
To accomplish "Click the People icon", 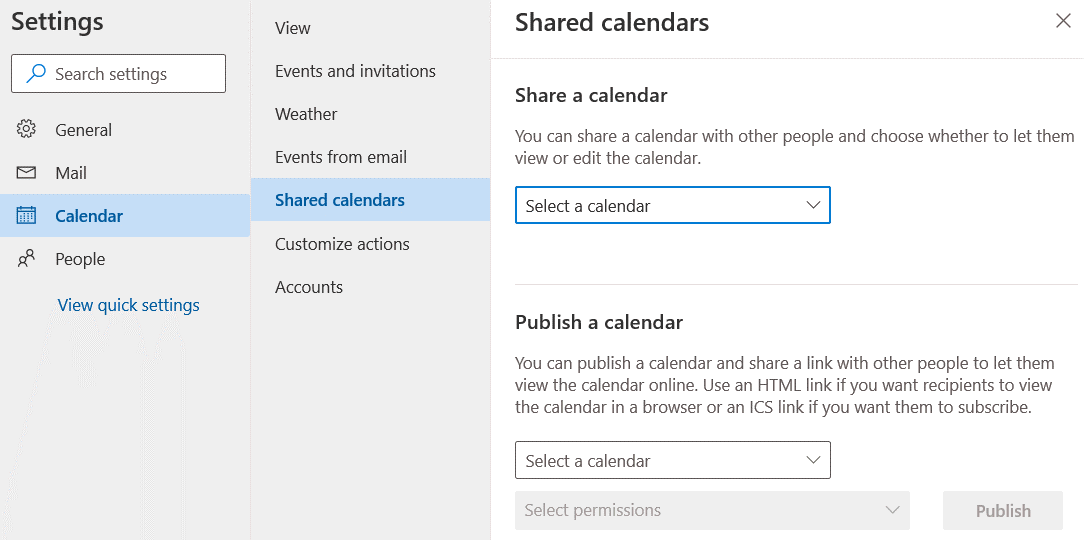I will (x=26, y=259).
